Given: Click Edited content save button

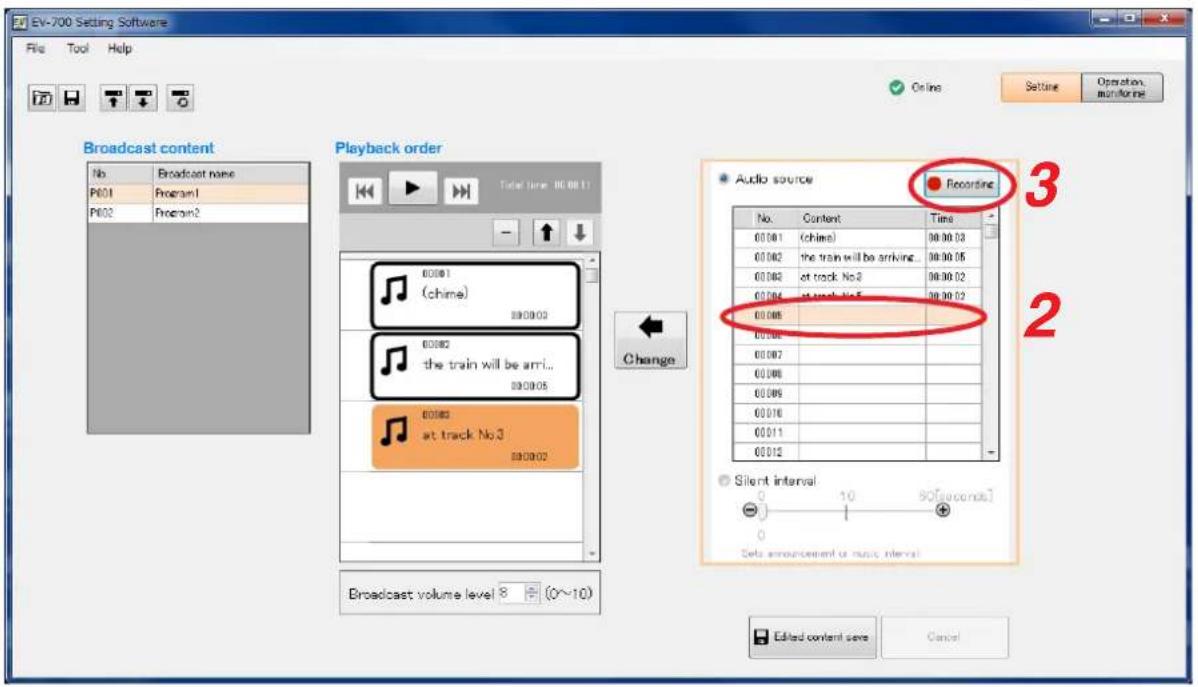Looking at the screenshot, I should [x=812, y=637].
